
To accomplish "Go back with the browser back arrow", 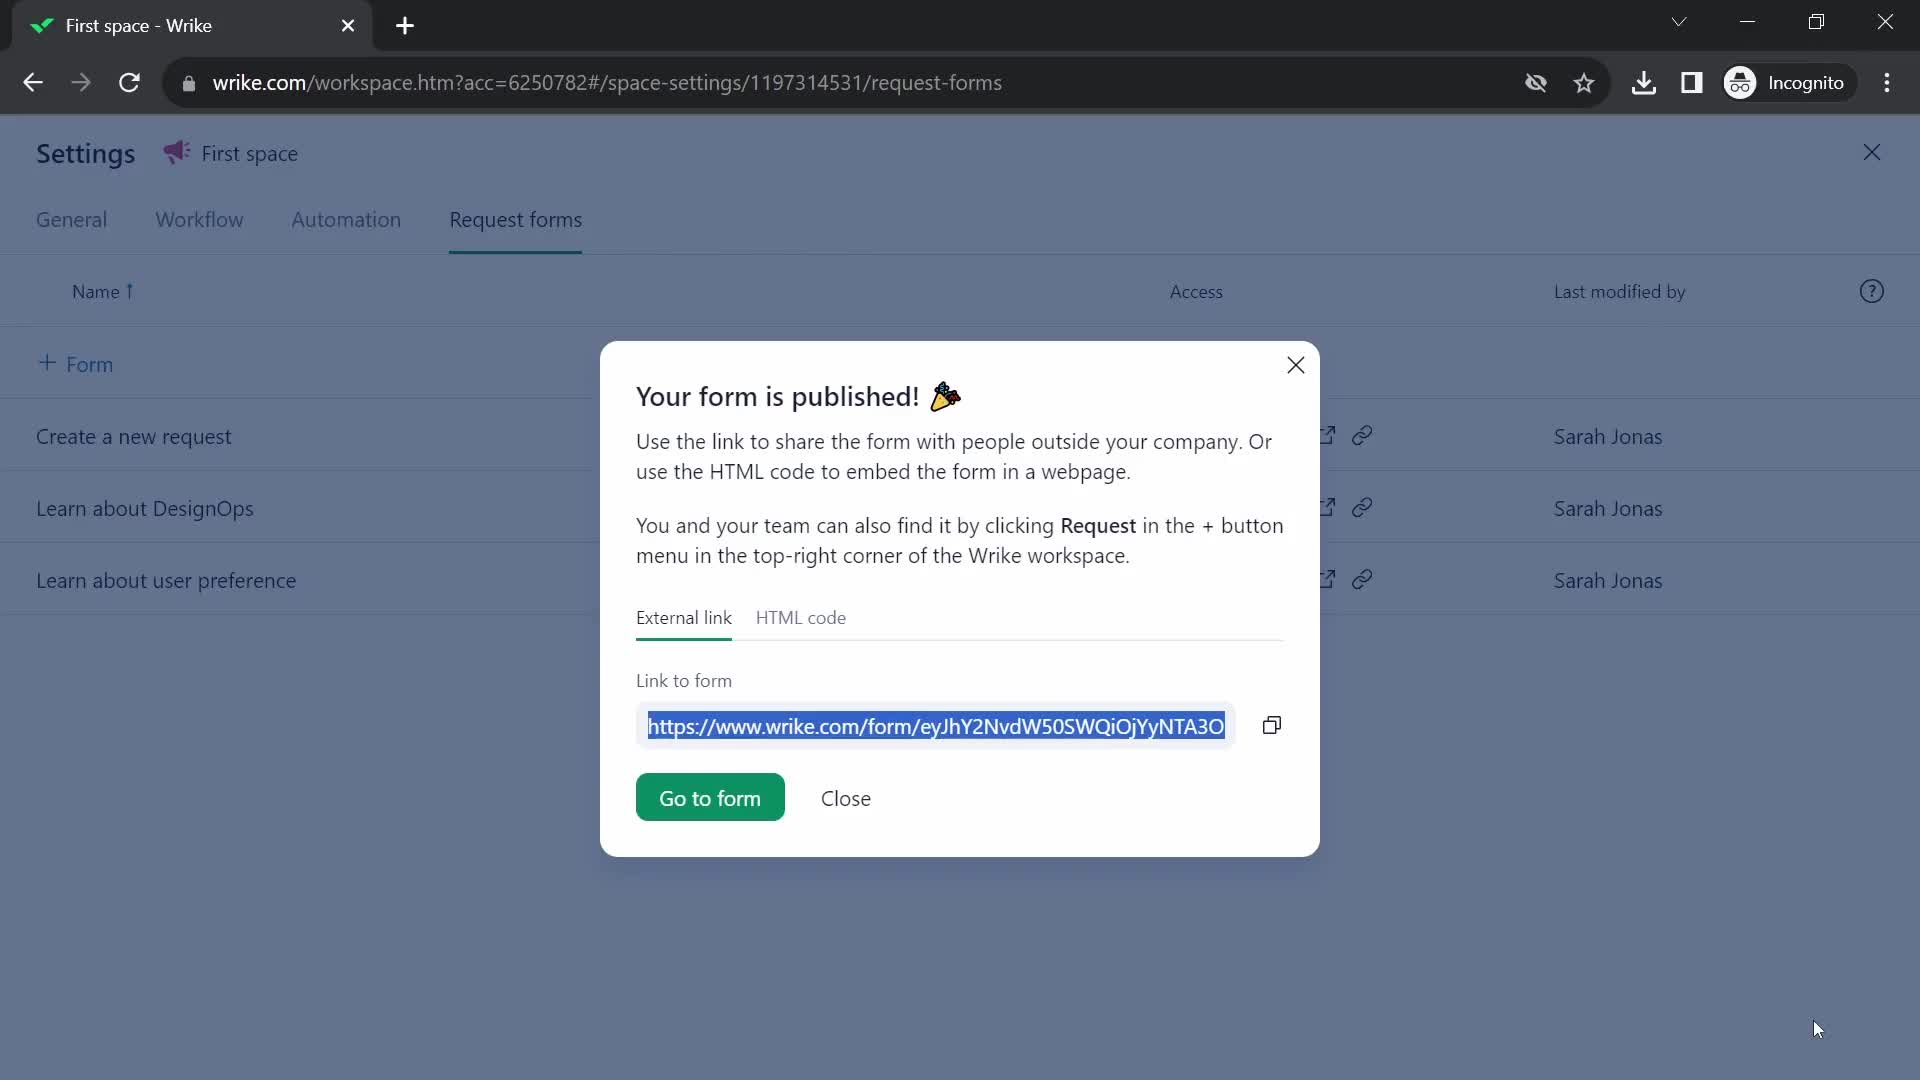I will (33, 83).
